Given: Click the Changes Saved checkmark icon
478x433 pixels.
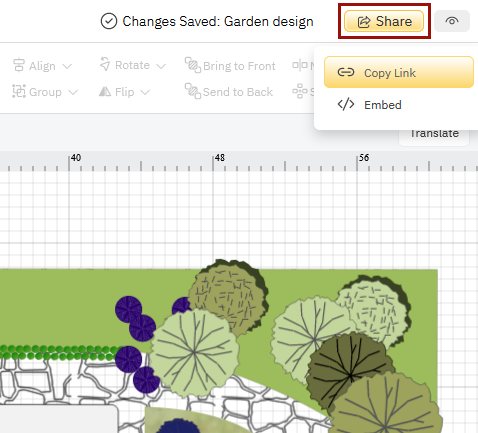Looking at the screenshot, I should [x=109, y=21].
